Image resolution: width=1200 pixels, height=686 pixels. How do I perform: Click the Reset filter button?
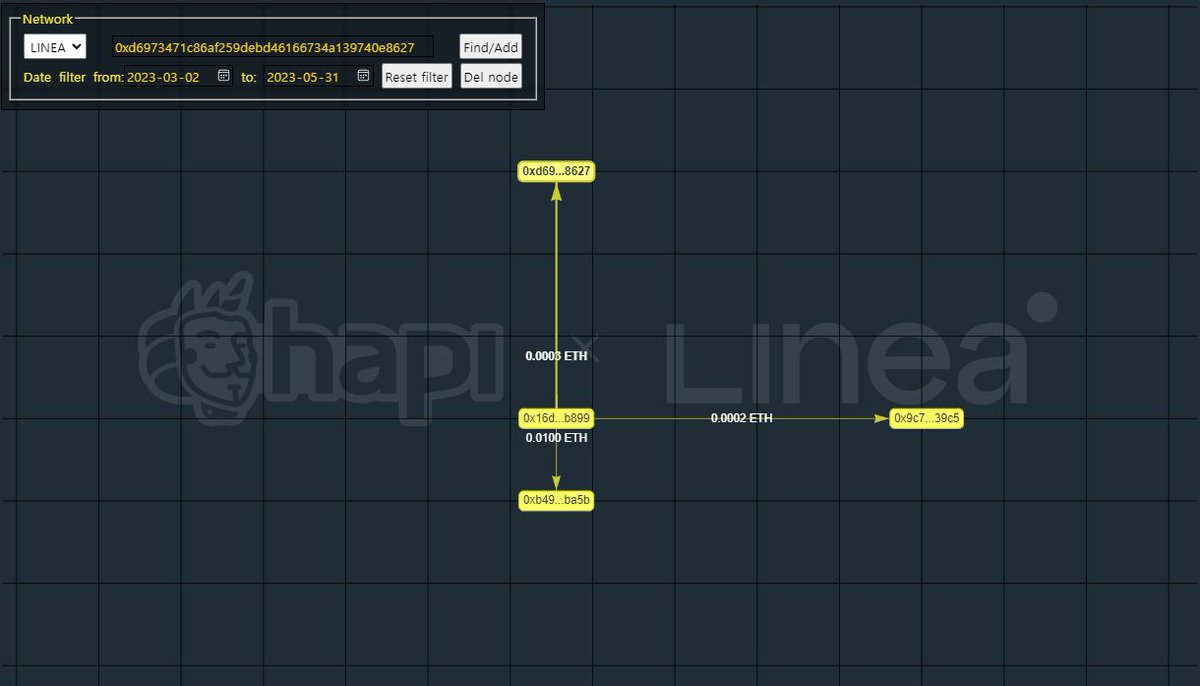417,77
